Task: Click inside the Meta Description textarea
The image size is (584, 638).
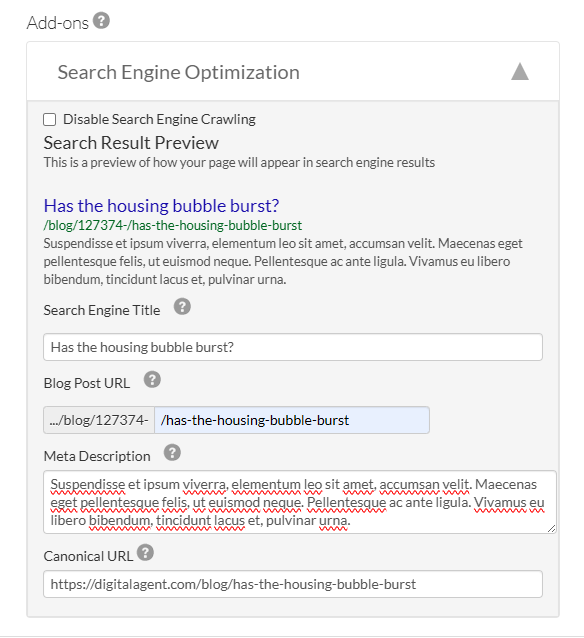Action: click(x=300, y=502)
